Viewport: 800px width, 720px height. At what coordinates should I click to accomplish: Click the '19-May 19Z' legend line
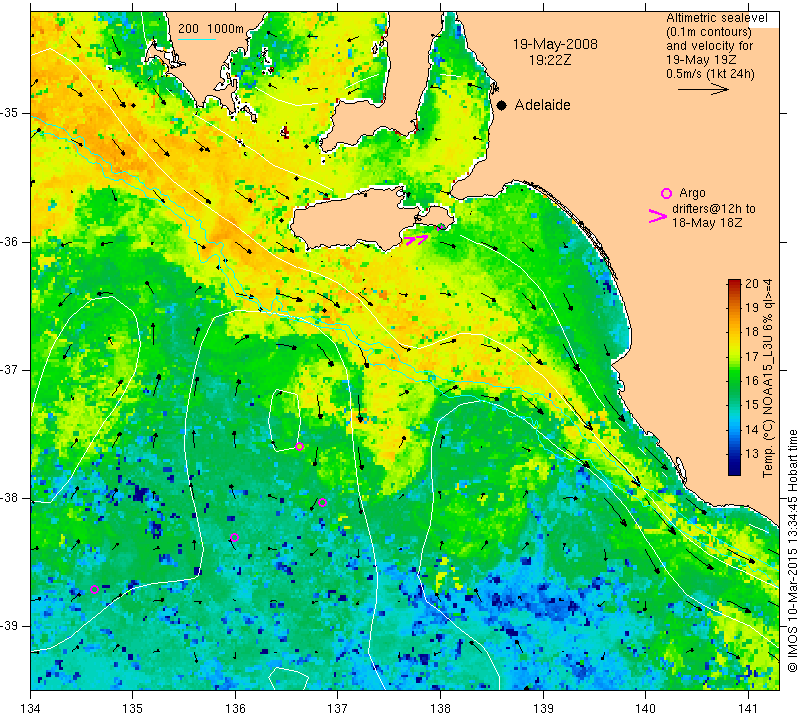point(699,60)
